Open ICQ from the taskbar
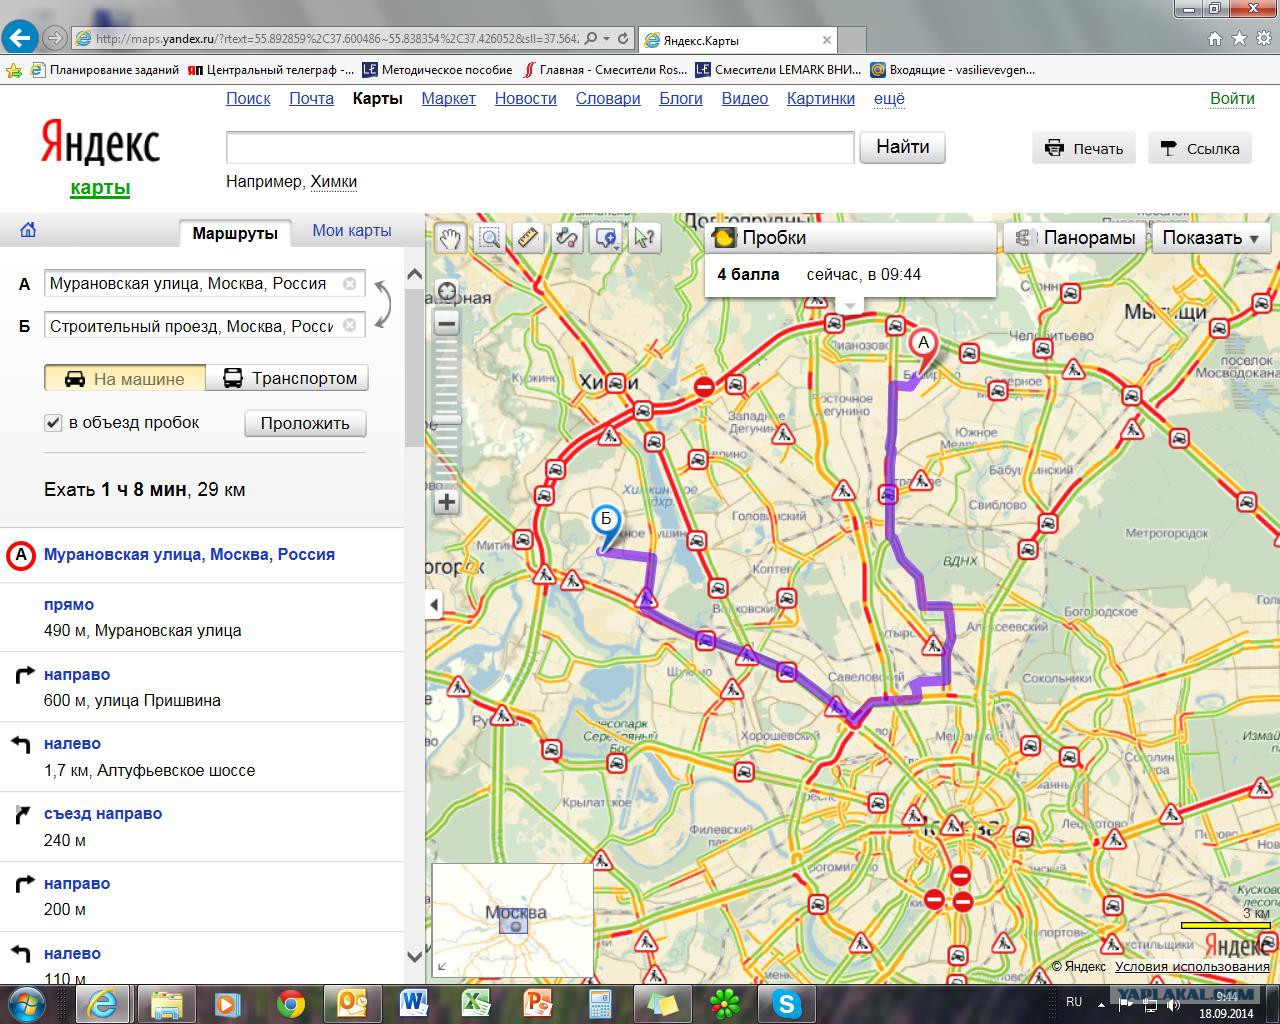Viewport: 1280px width, 1024px height. tap(724, 1003)
